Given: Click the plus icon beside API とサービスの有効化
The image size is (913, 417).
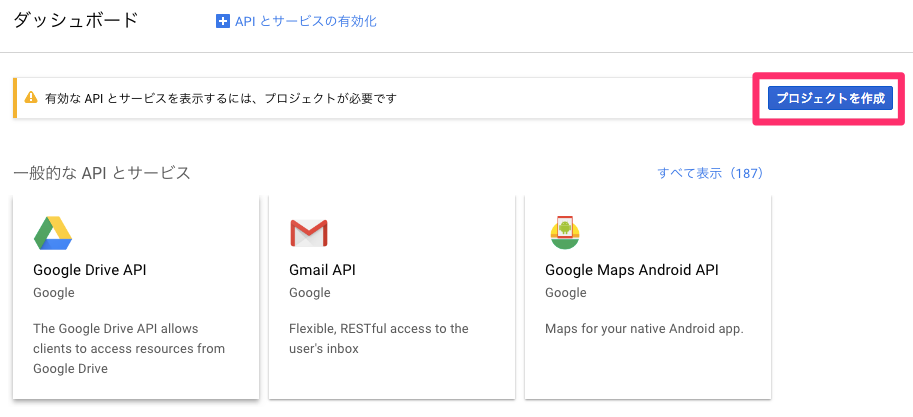Looking at the screenshot, I should (x=223, y=21).
